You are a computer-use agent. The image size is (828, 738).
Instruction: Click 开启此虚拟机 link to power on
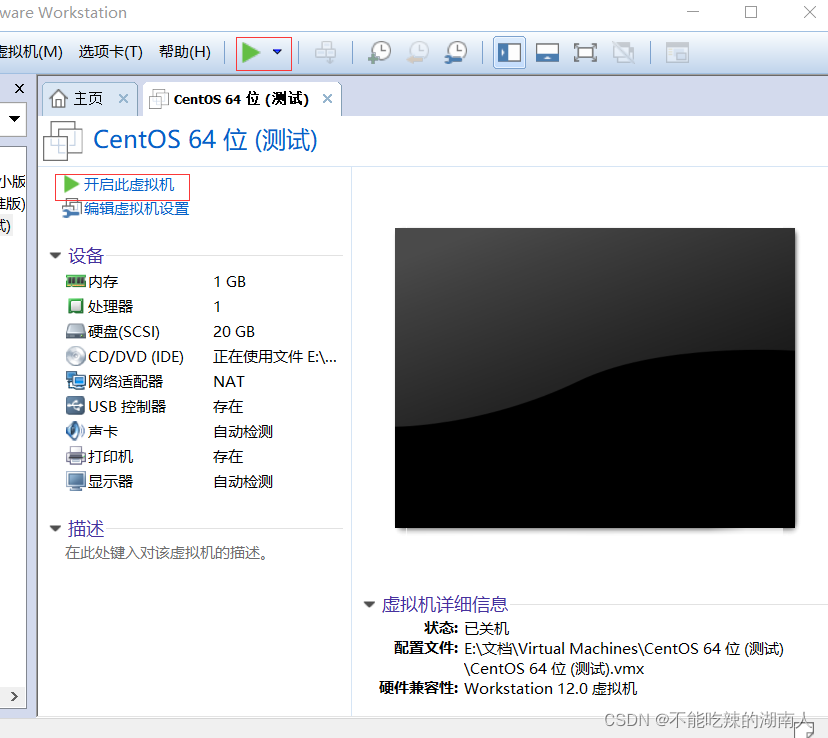coord(129,184)
